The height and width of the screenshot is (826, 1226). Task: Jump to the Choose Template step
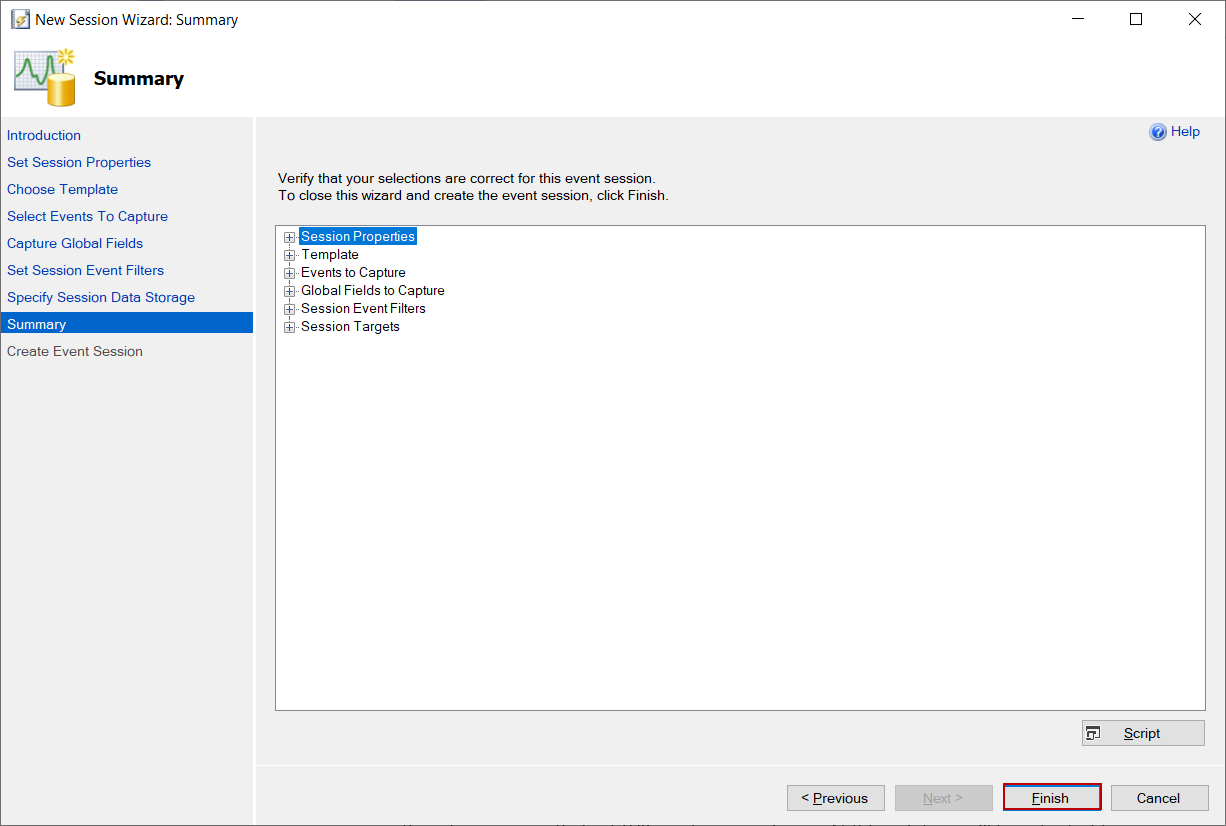coord(62,189)
